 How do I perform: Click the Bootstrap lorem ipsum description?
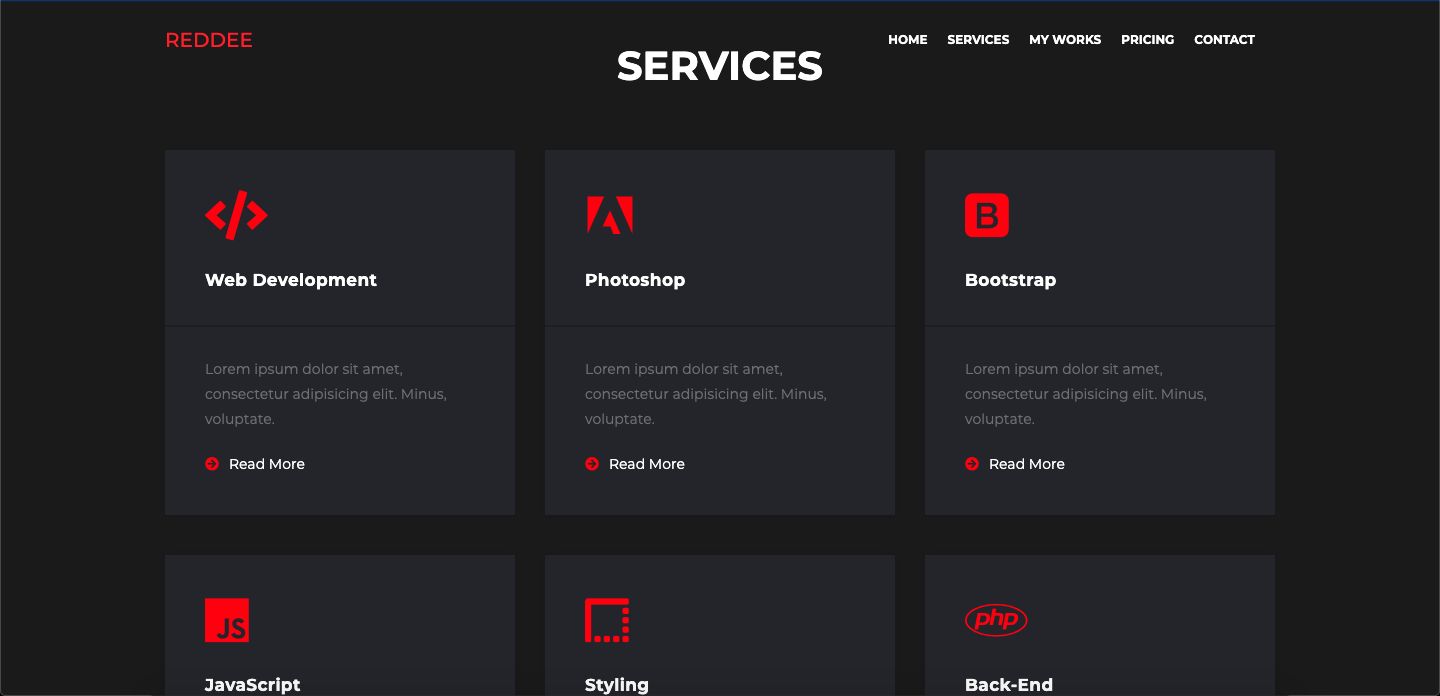click(x=1086, y=394)
